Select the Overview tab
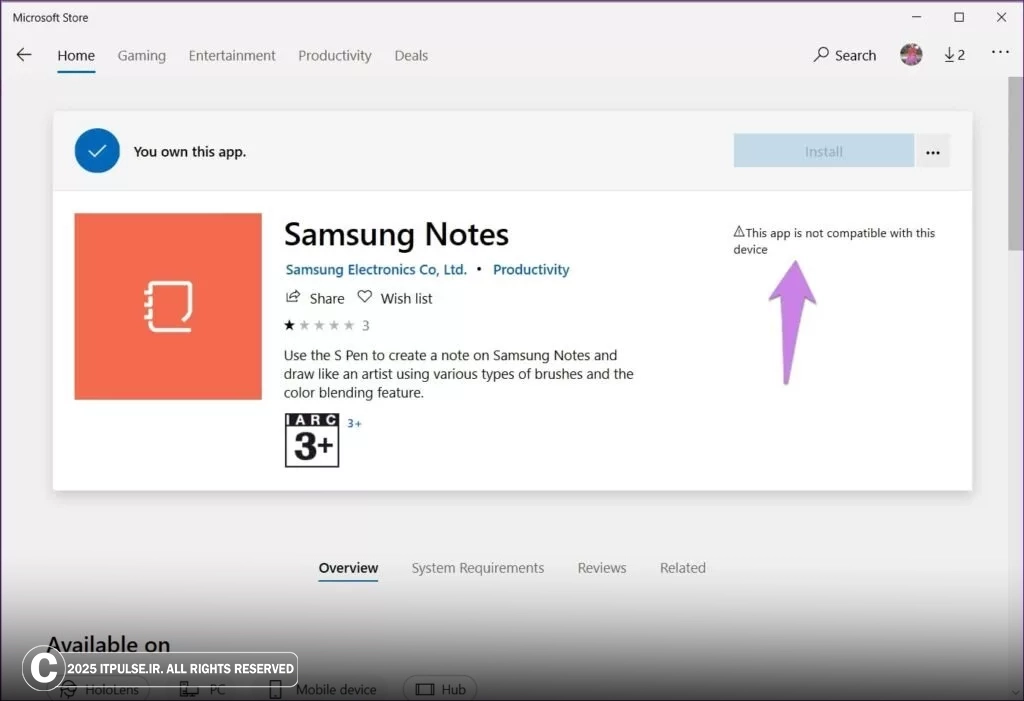 coord(348,568)
